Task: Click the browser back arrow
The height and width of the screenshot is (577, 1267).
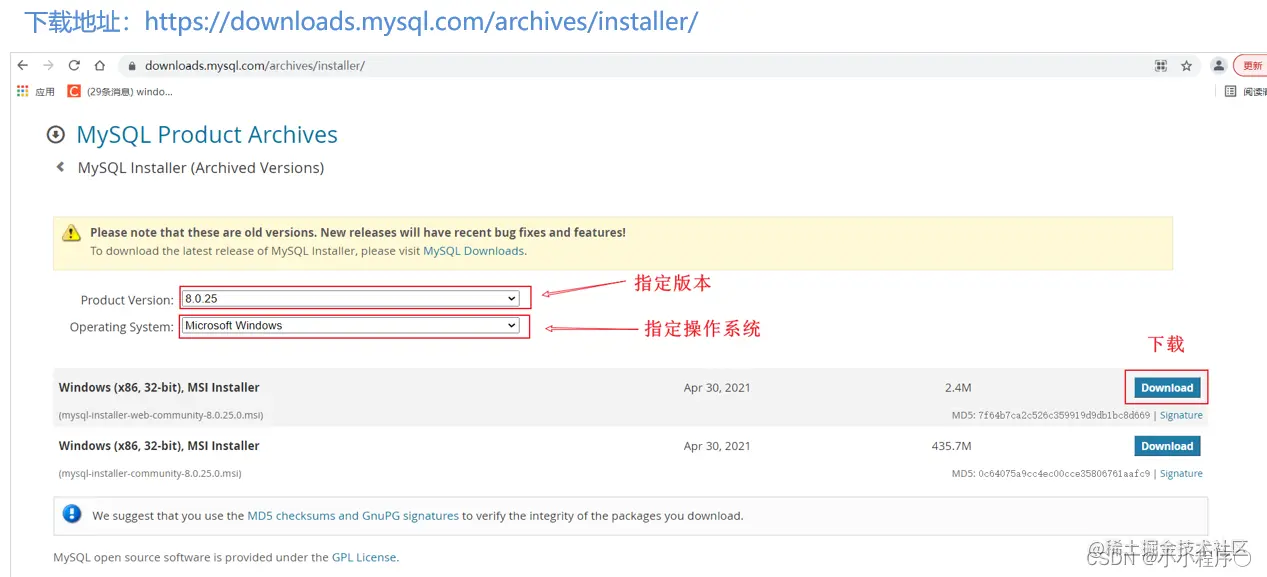Action: pyautogui.click(x=22, y=65)
